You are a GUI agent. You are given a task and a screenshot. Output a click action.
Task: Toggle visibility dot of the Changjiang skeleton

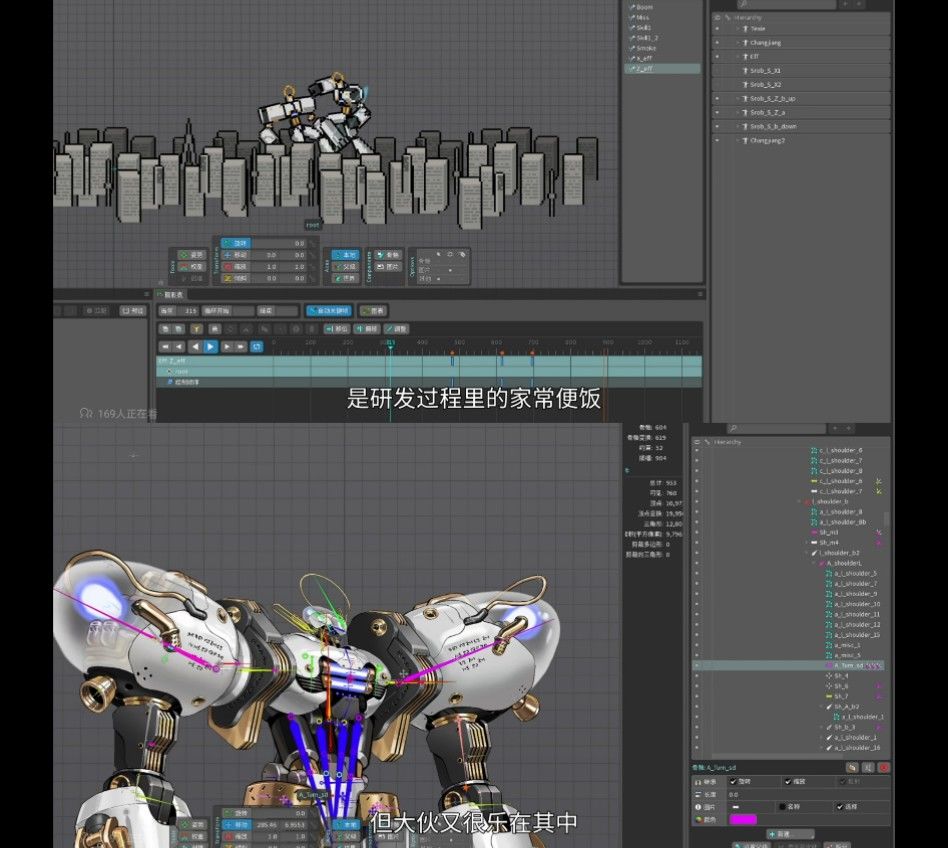point(718,42)
